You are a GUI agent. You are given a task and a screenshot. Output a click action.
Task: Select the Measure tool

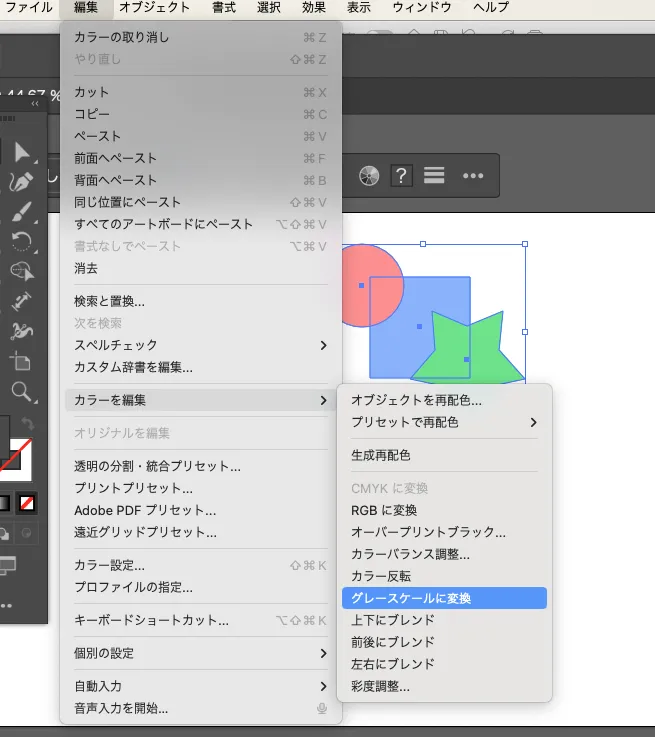[22, 301]
